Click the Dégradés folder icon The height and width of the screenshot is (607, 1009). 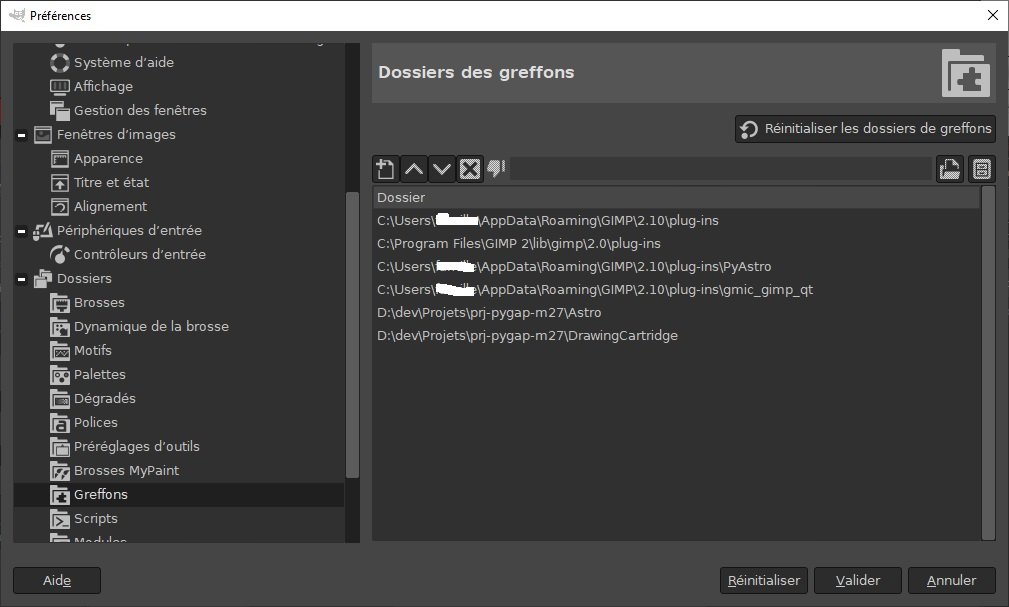(x=60, y=398)
